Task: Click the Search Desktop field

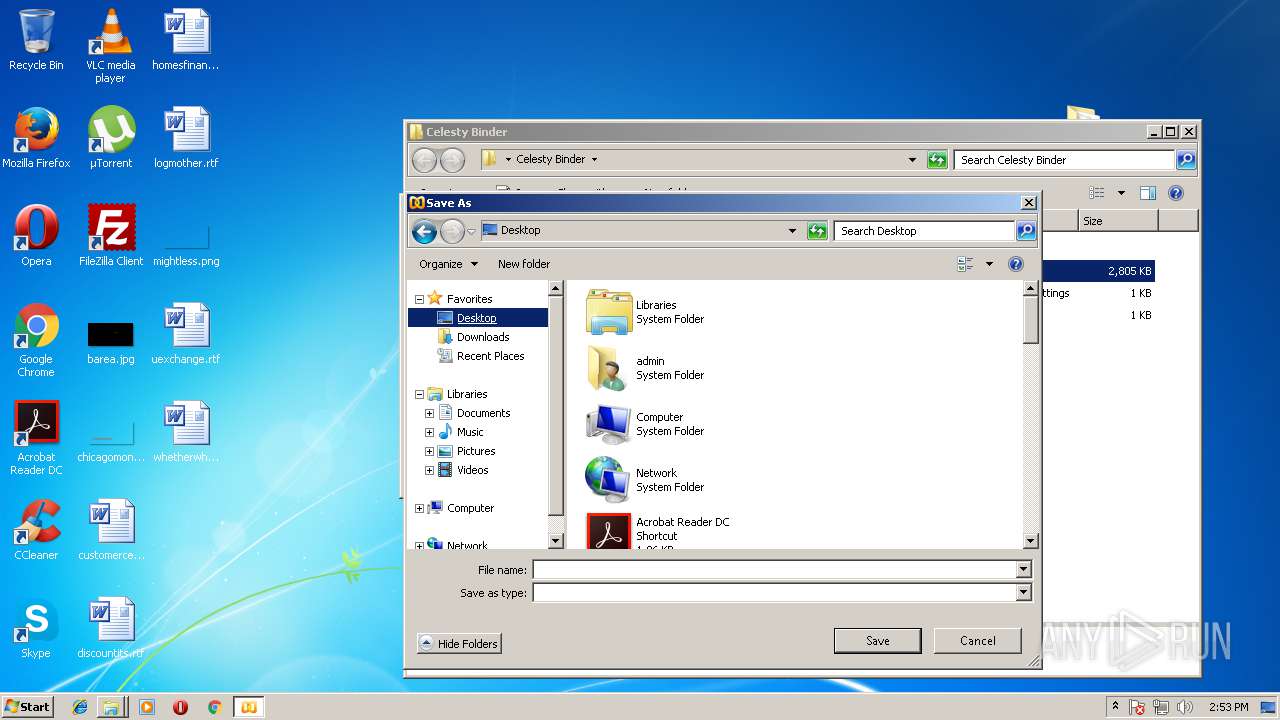Action: [925, 231]
